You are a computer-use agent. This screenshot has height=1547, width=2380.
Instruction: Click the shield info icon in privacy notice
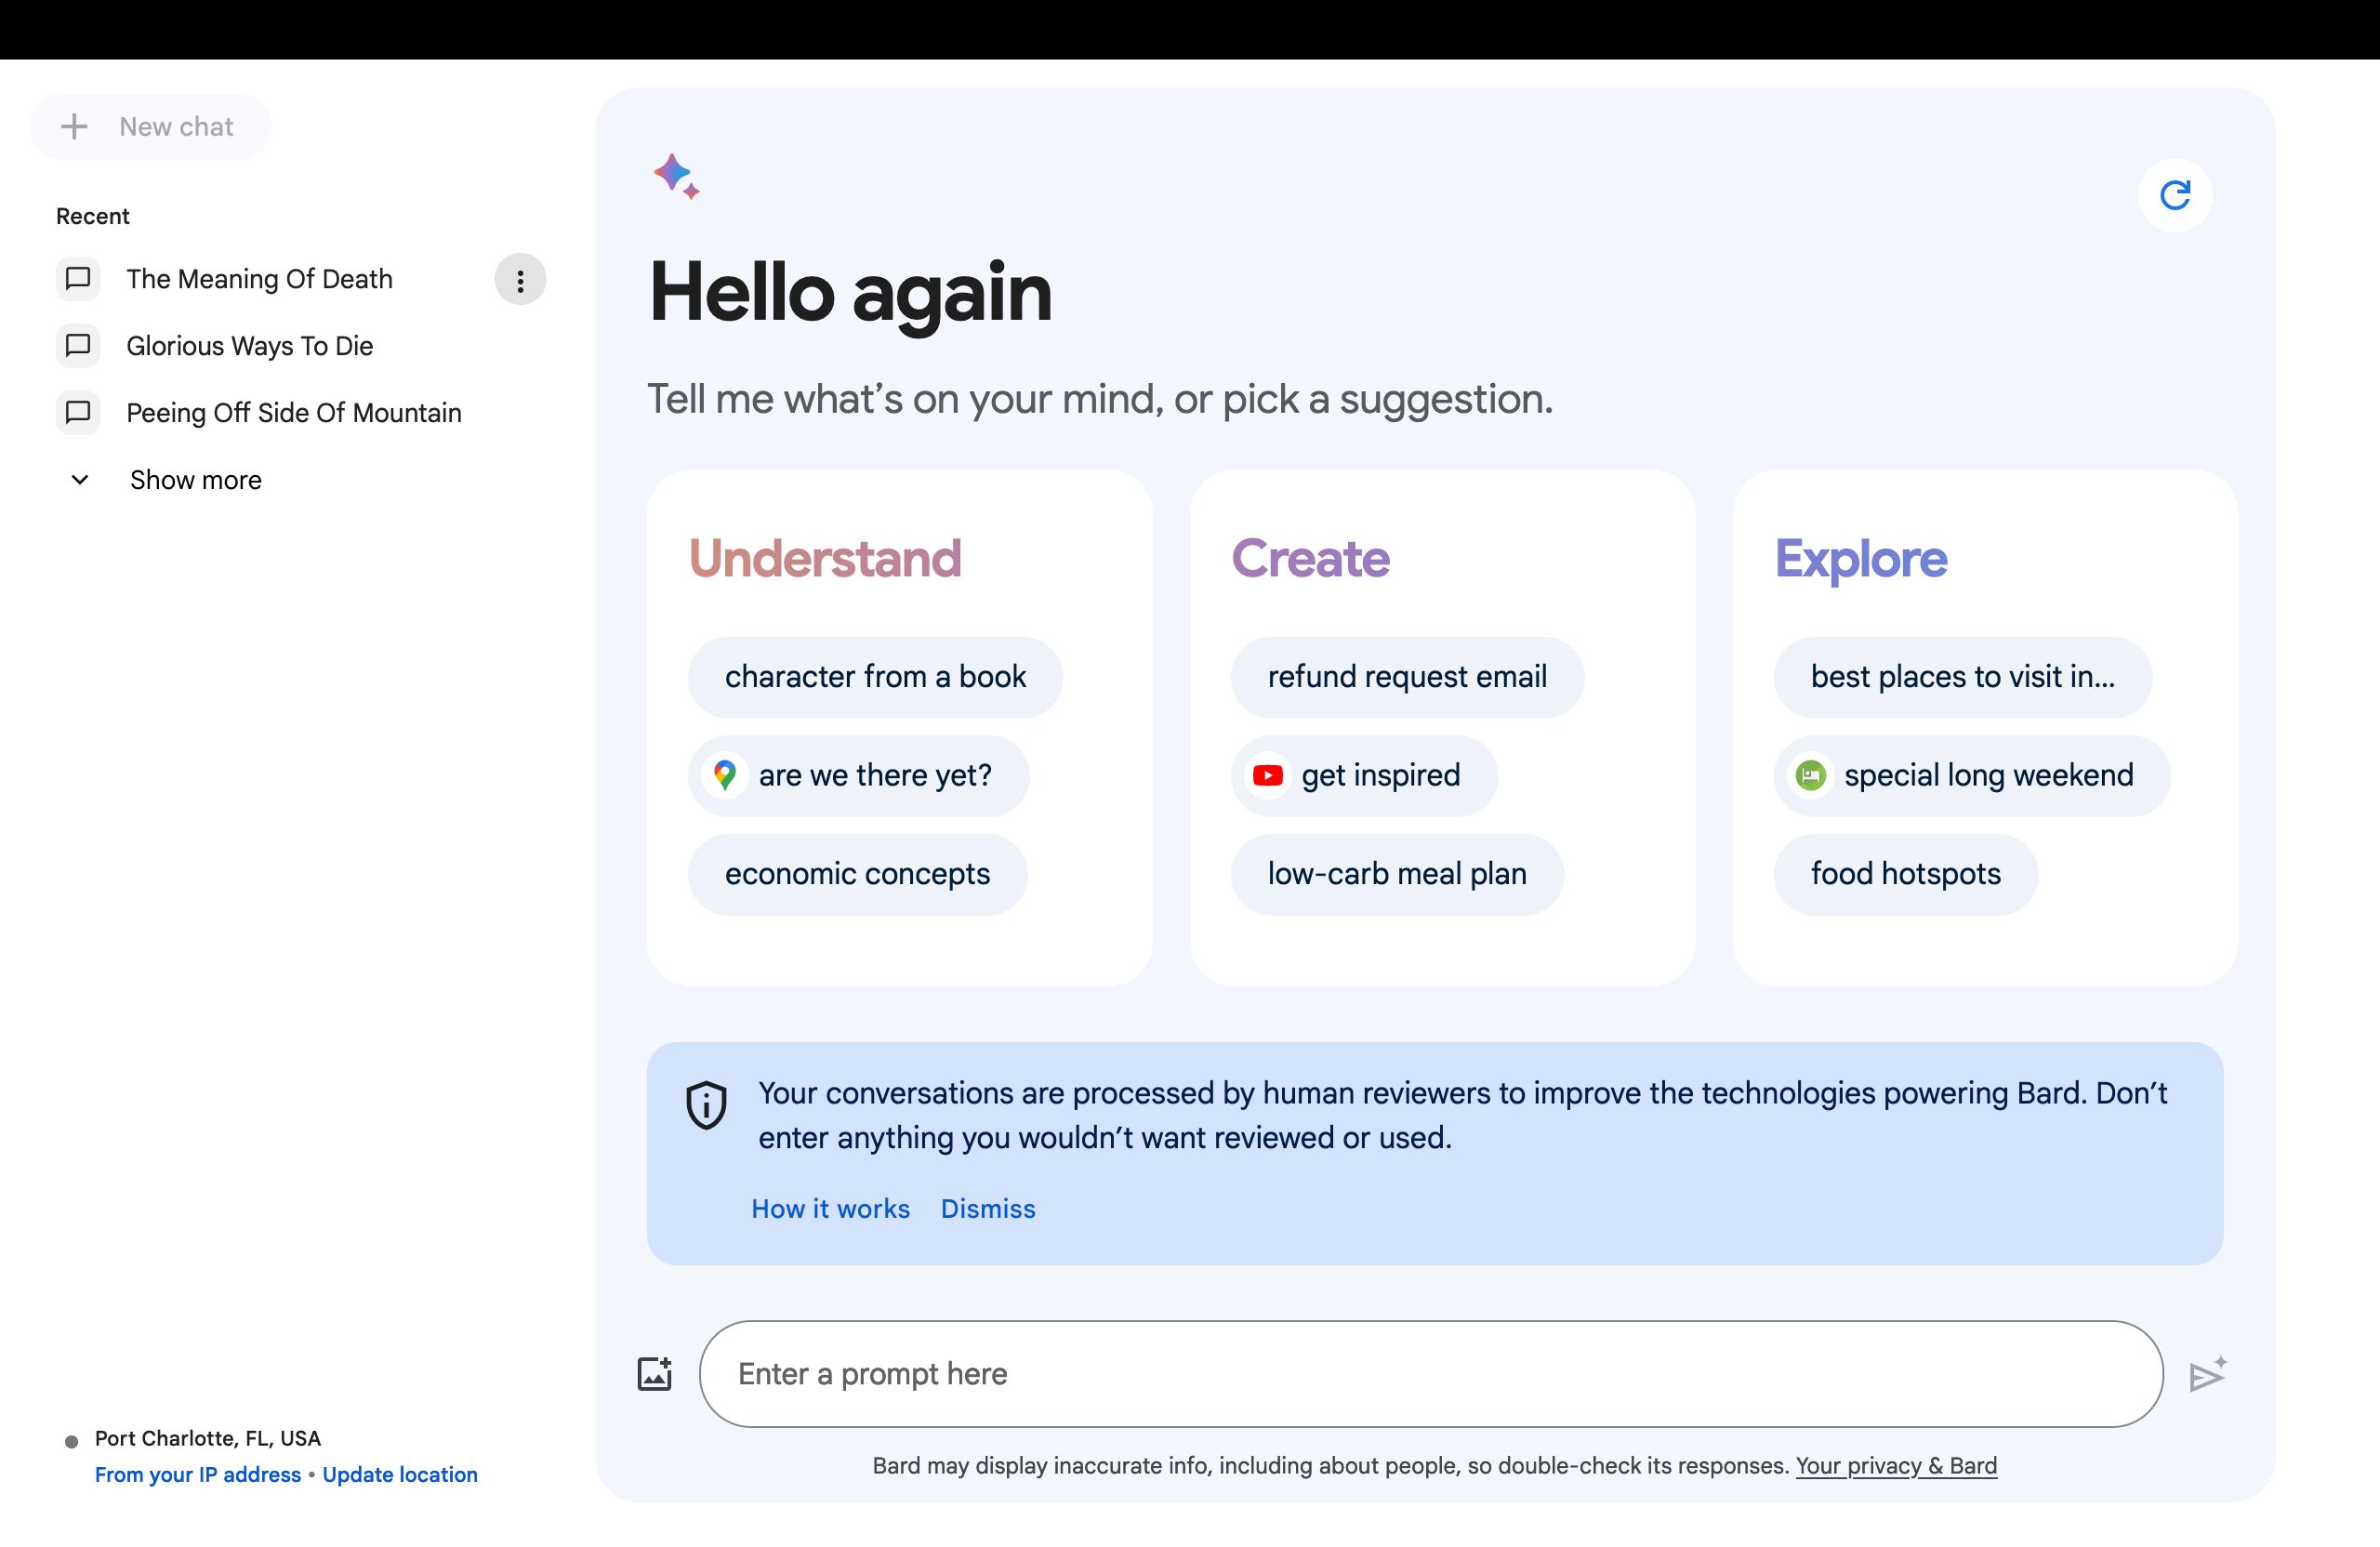(x=706, y=1105)
